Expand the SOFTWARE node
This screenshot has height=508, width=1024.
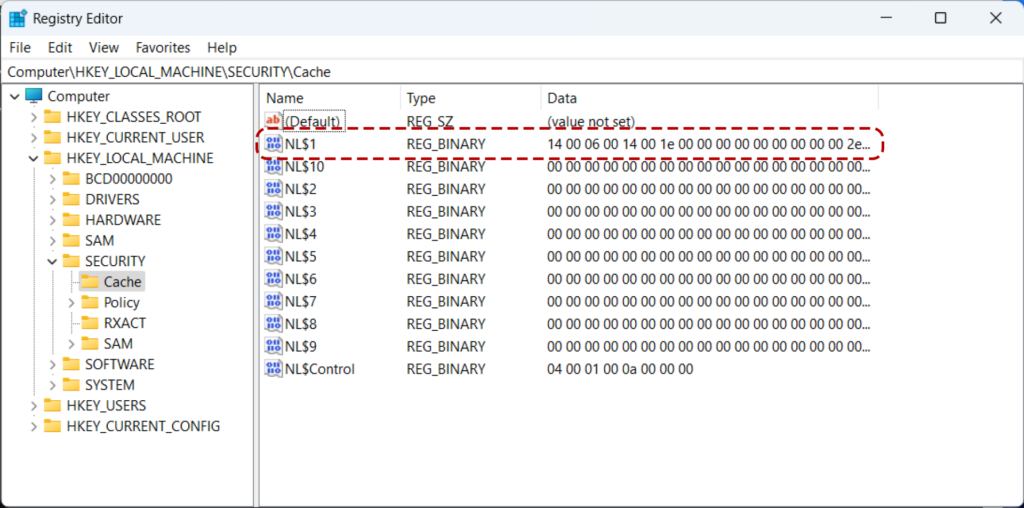[x=52, y=364]
